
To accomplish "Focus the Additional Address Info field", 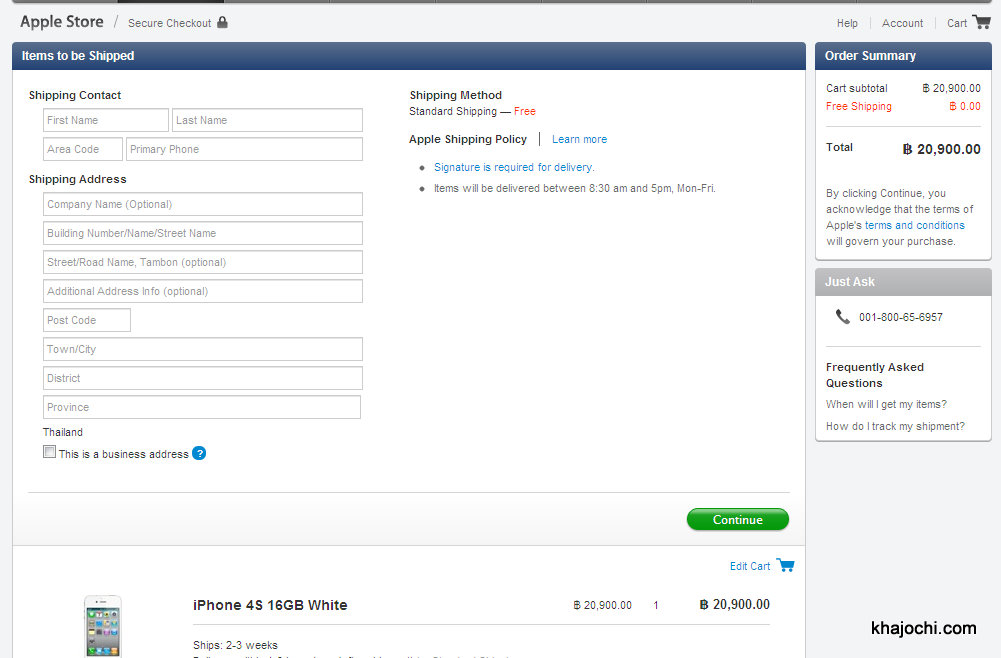I will pos(203,291).
